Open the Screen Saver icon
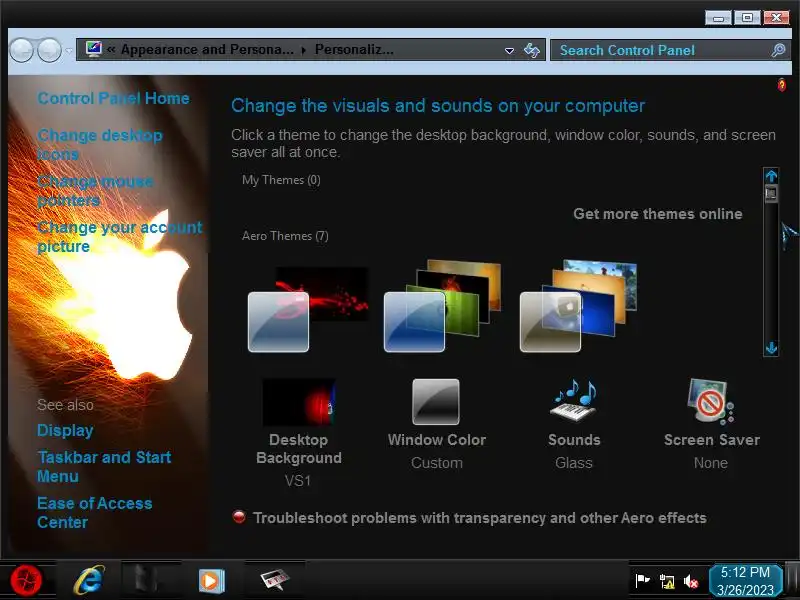 711,402
